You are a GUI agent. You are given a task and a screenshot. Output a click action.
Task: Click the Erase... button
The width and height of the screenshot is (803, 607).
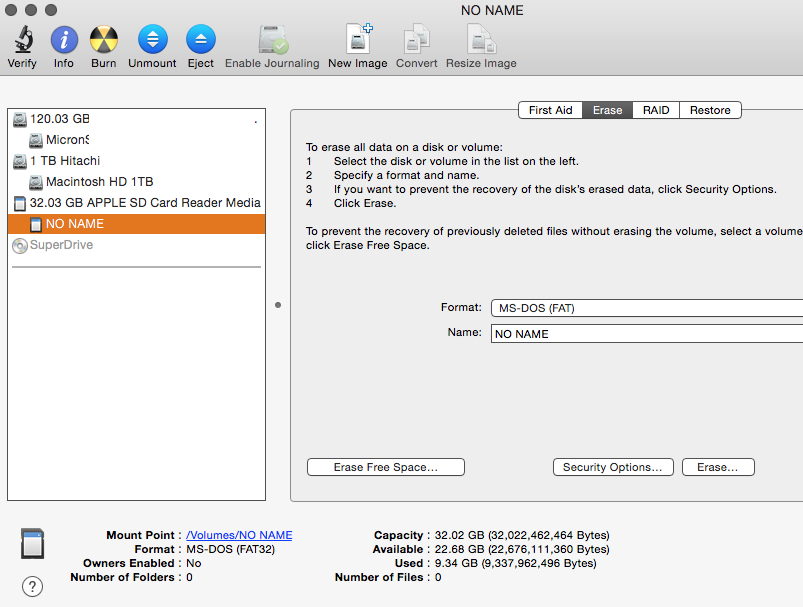click(718, 467)
